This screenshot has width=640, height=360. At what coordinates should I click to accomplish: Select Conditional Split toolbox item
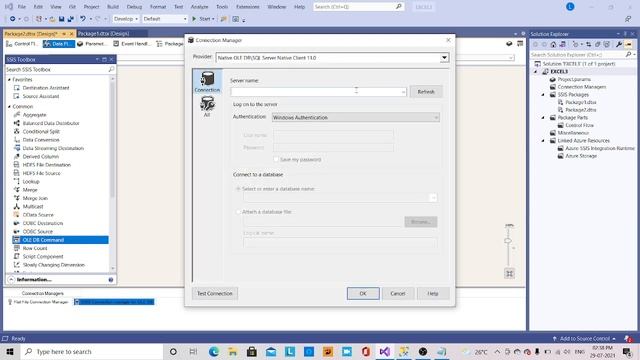point(41,131)
